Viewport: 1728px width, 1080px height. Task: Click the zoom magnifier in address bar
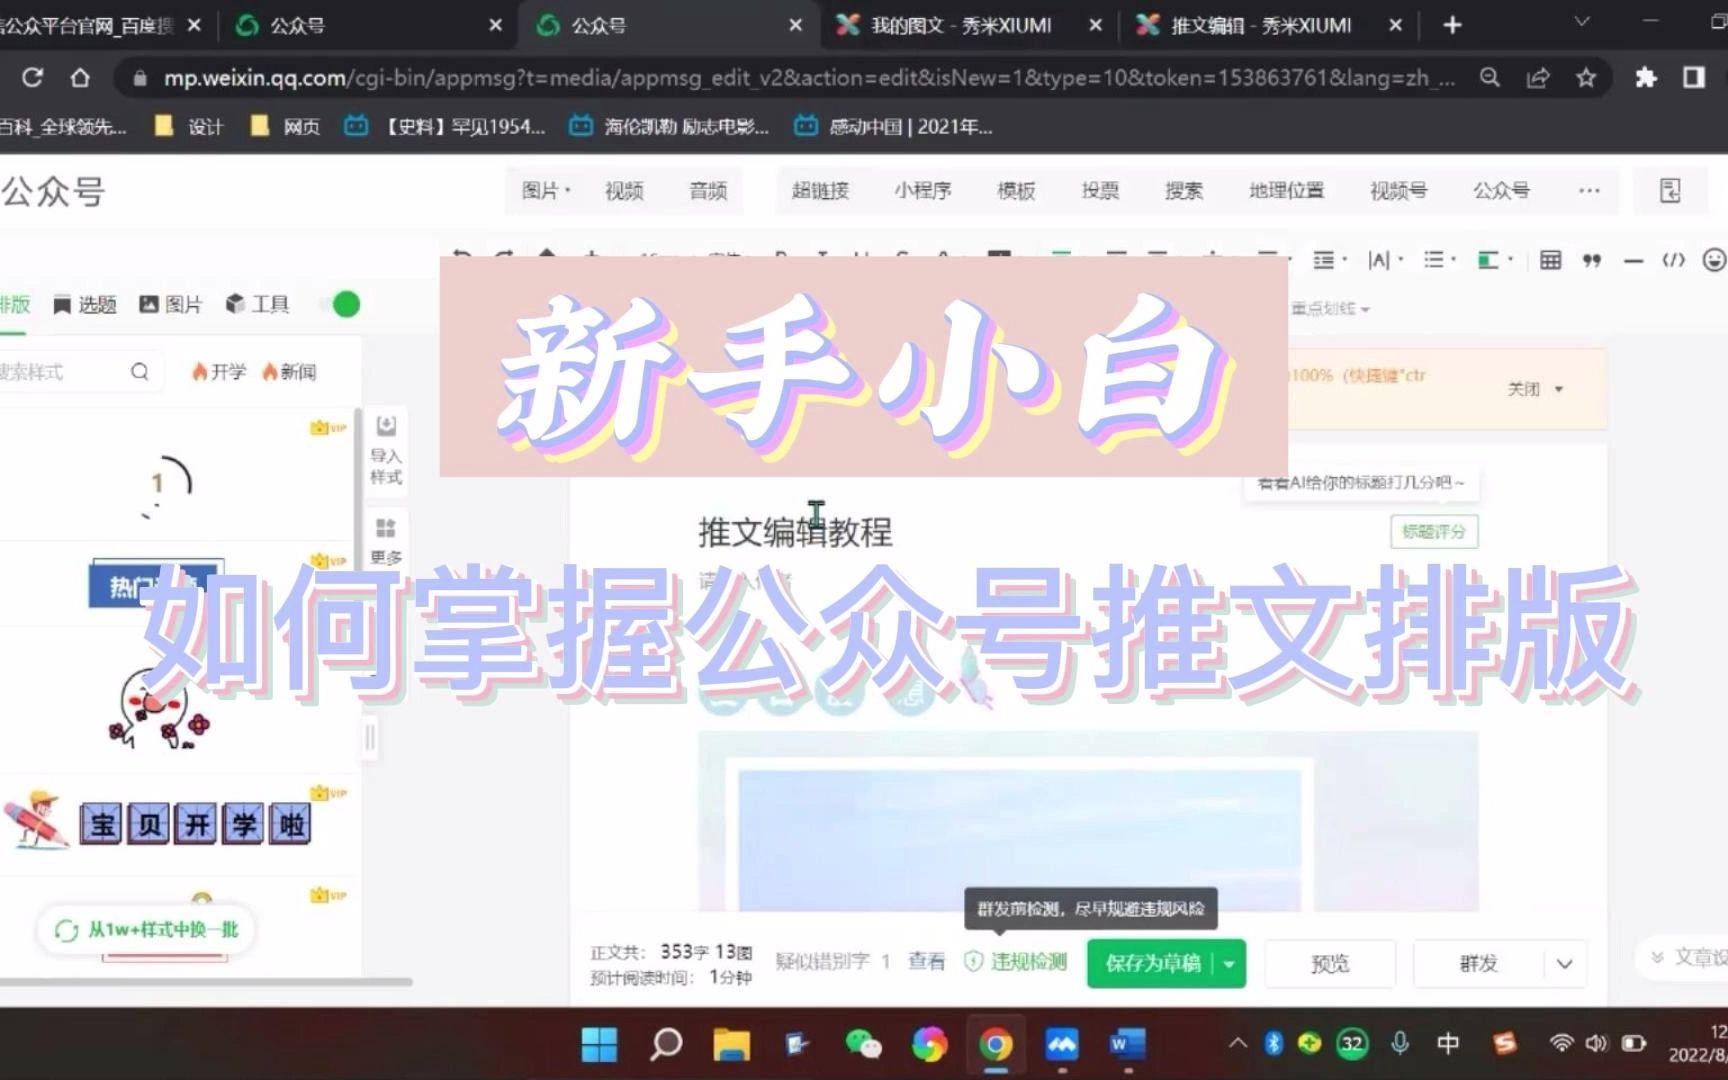(x=1490, y=78)
